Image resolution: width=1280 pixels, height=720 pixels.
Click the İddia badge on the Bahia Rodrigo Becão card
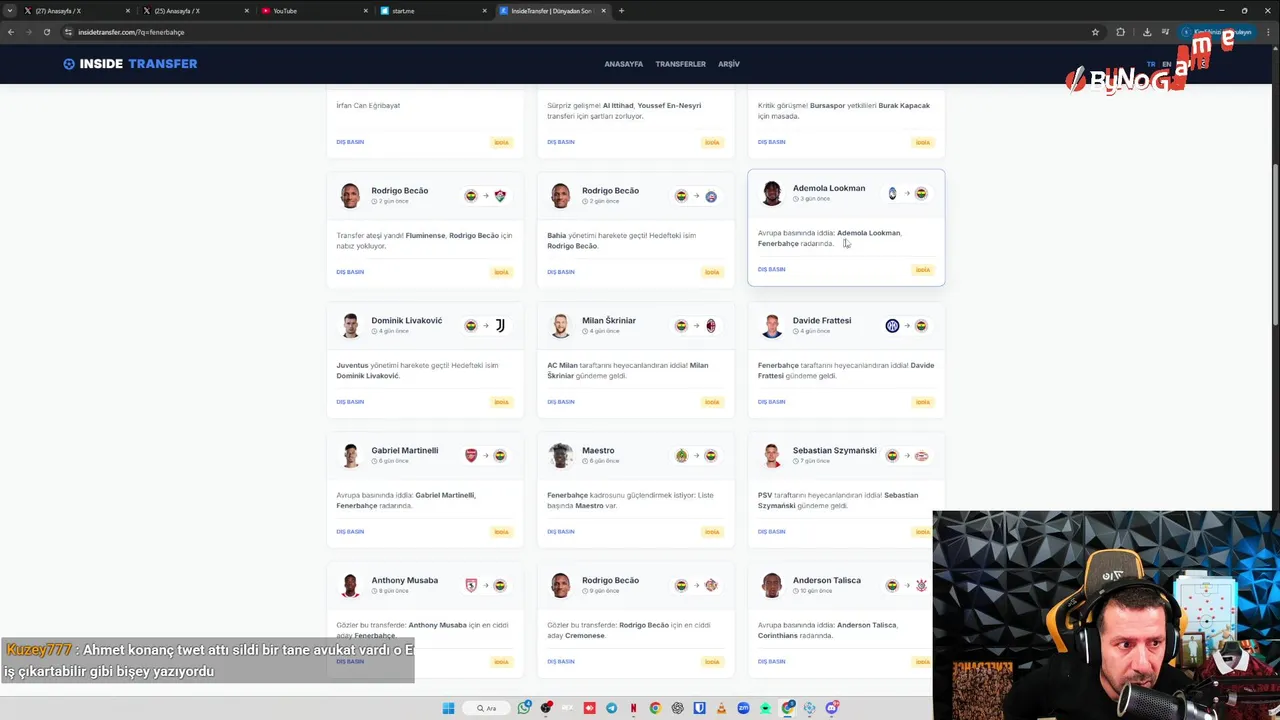point(712,272)
